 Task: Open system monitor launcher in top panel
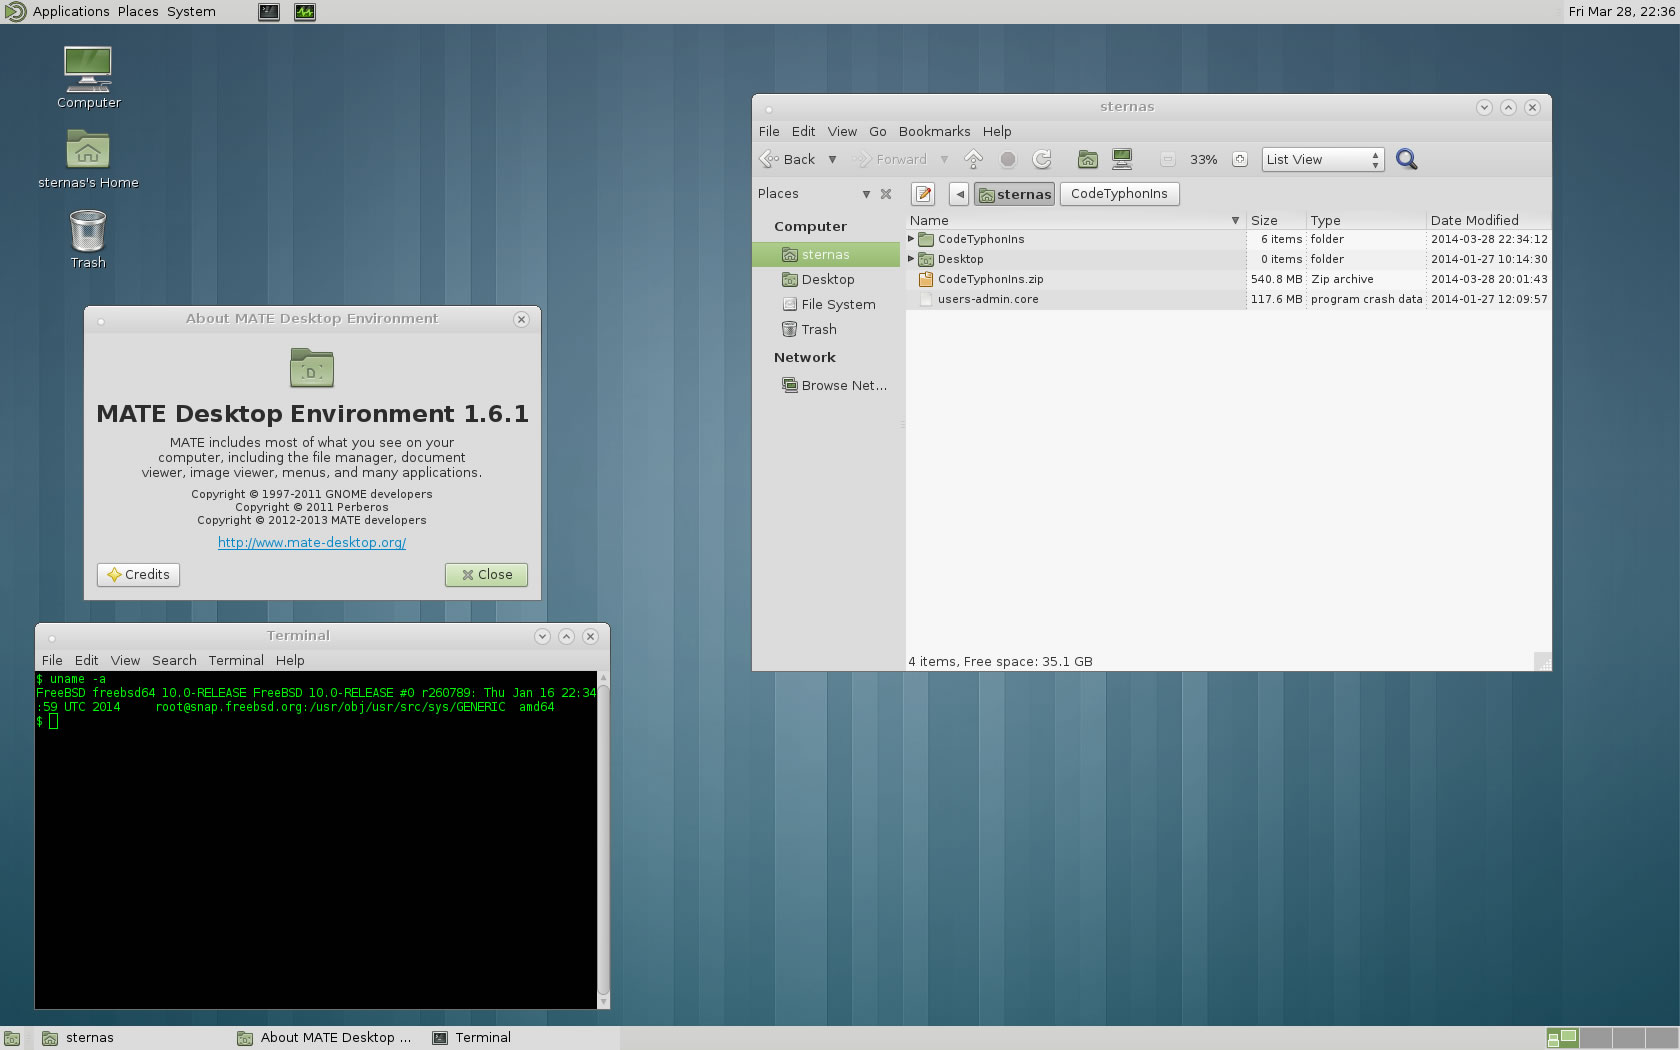click(x=305, y=12)
